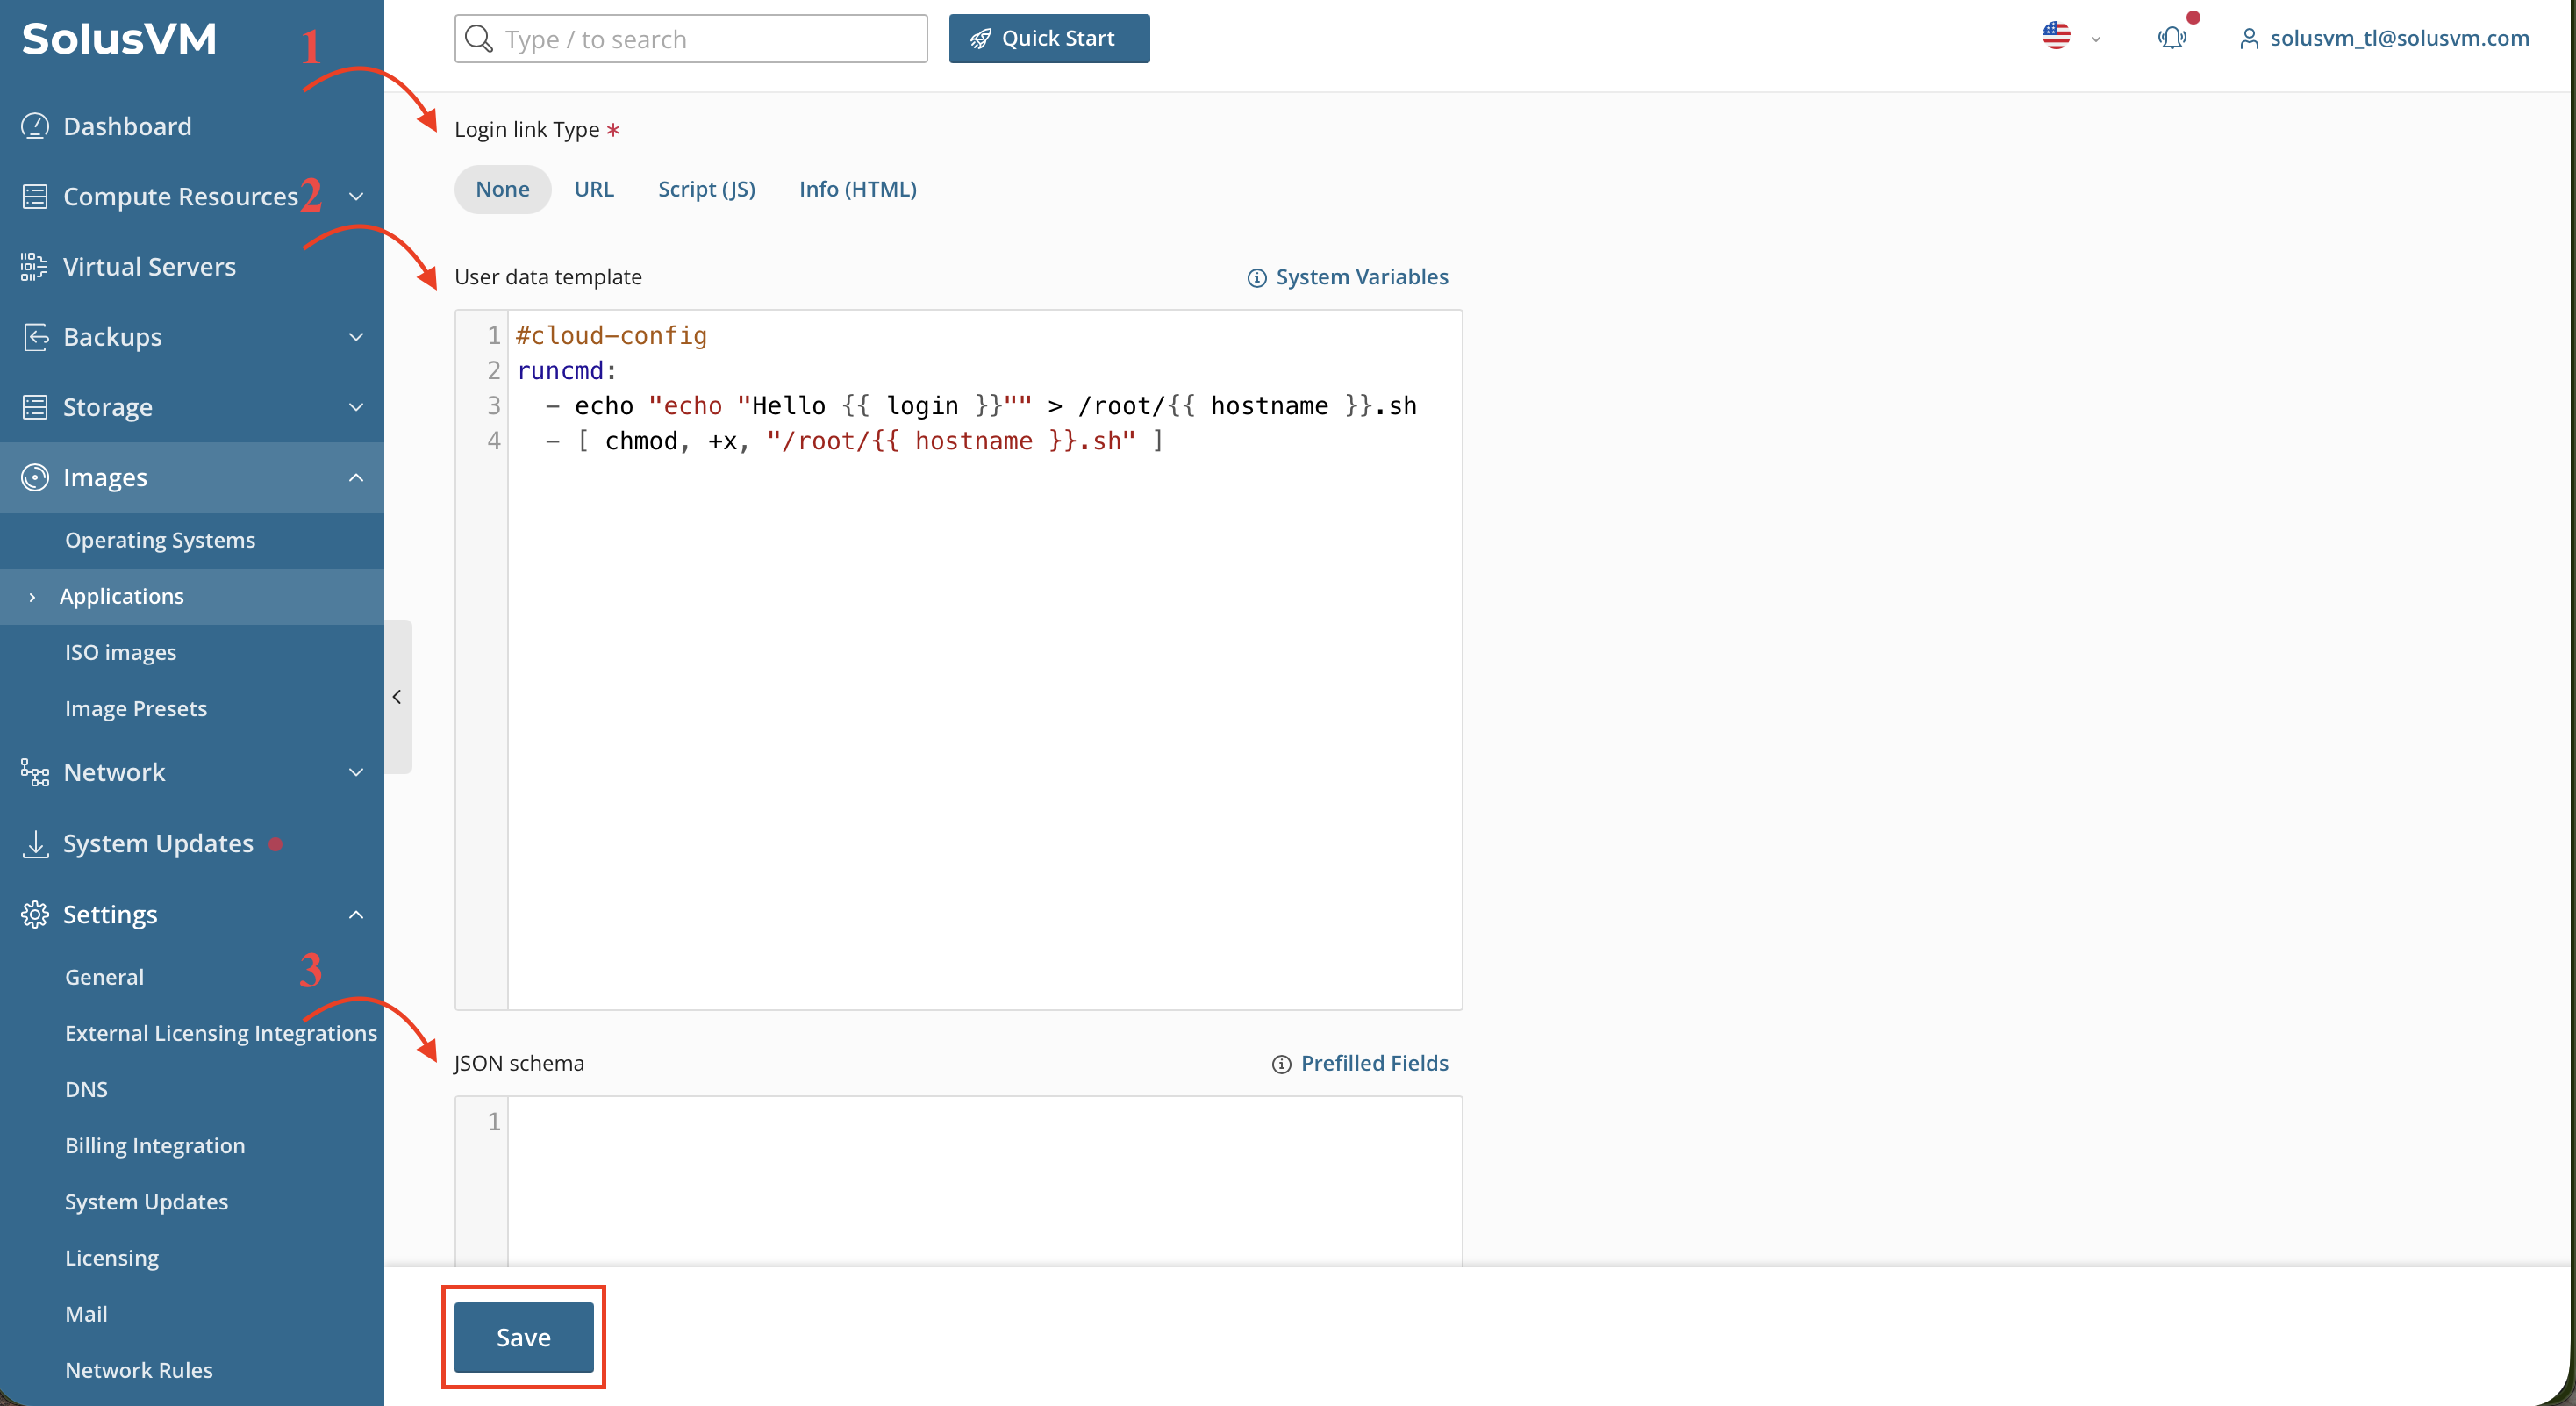Collapse Images menu chevron
This screenshot has width=2576, height=1406.
[356, 477]
